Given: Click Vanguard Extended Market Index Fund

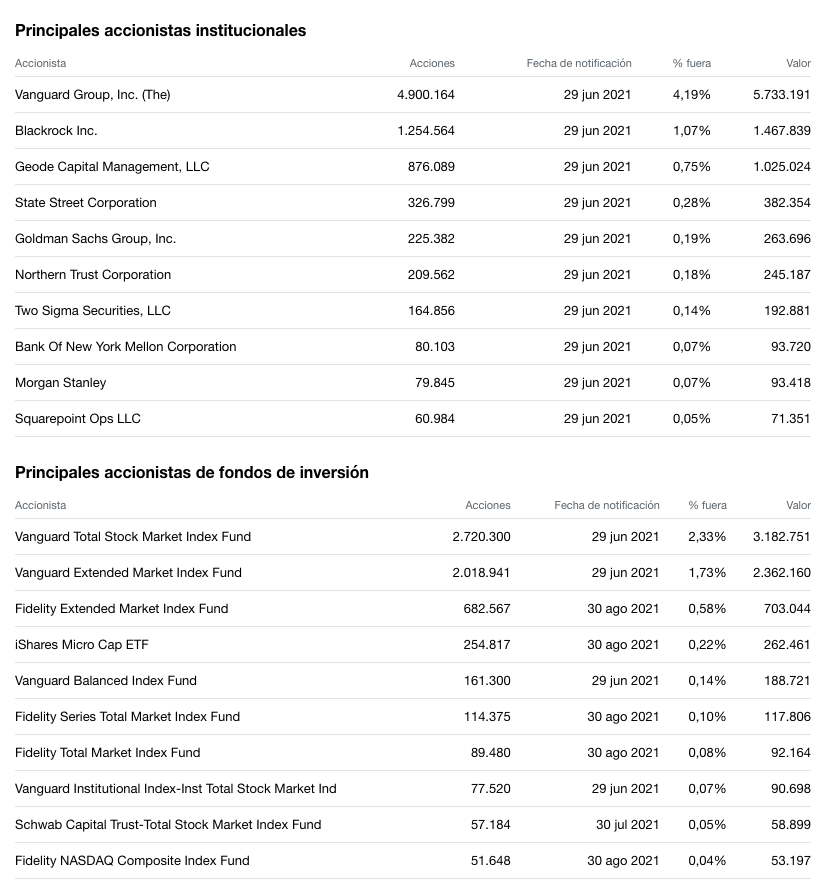Looking at the screenshot, I should (x=128, y=573).
